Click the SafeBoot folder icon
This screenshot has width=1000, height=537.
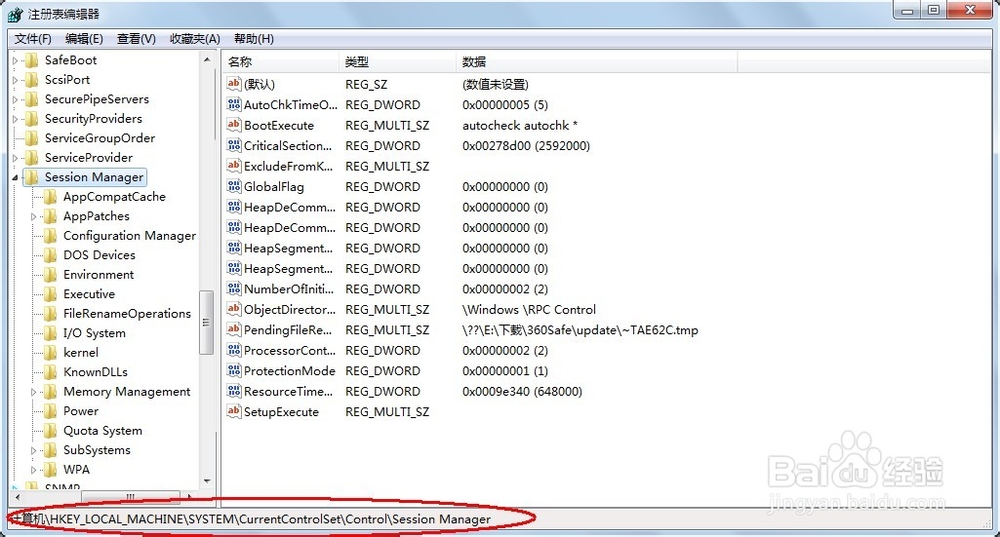coord(31,61)
